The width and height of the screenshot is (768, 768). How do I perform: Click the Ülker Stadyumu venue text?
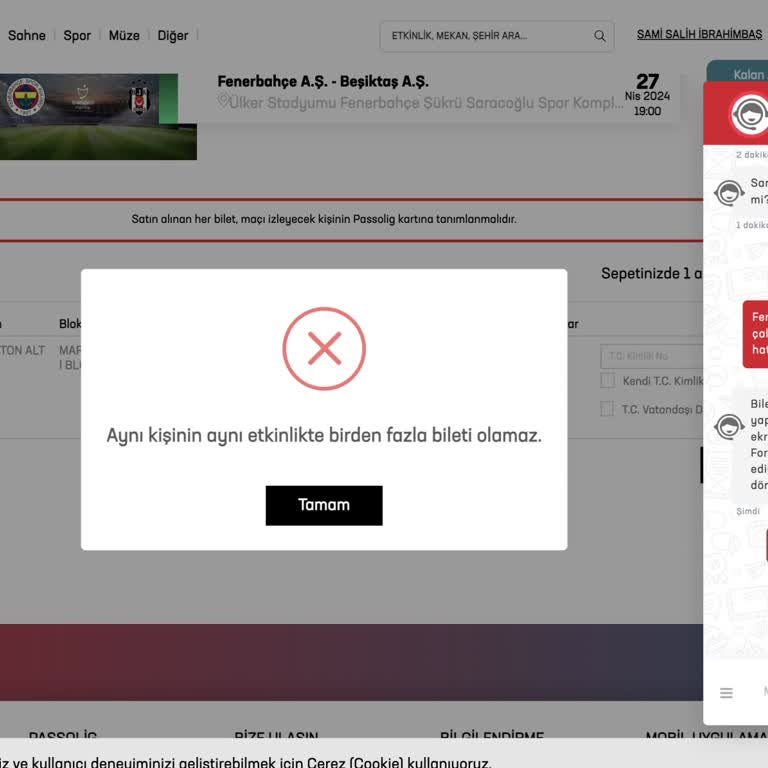(426, 103)
